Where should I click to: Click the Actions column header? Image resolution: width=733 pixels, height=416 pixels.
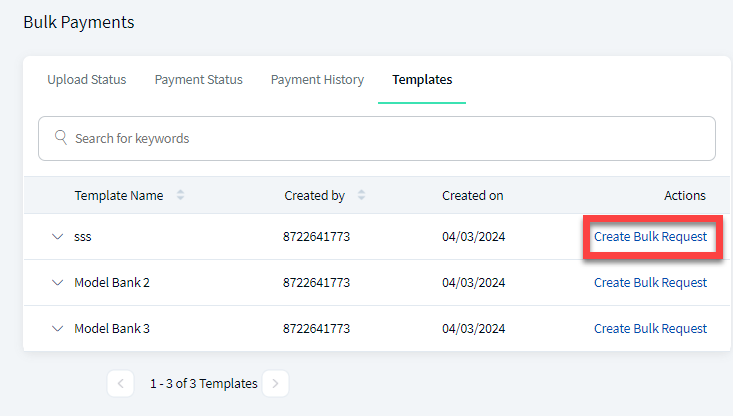[x=685, y=195]
